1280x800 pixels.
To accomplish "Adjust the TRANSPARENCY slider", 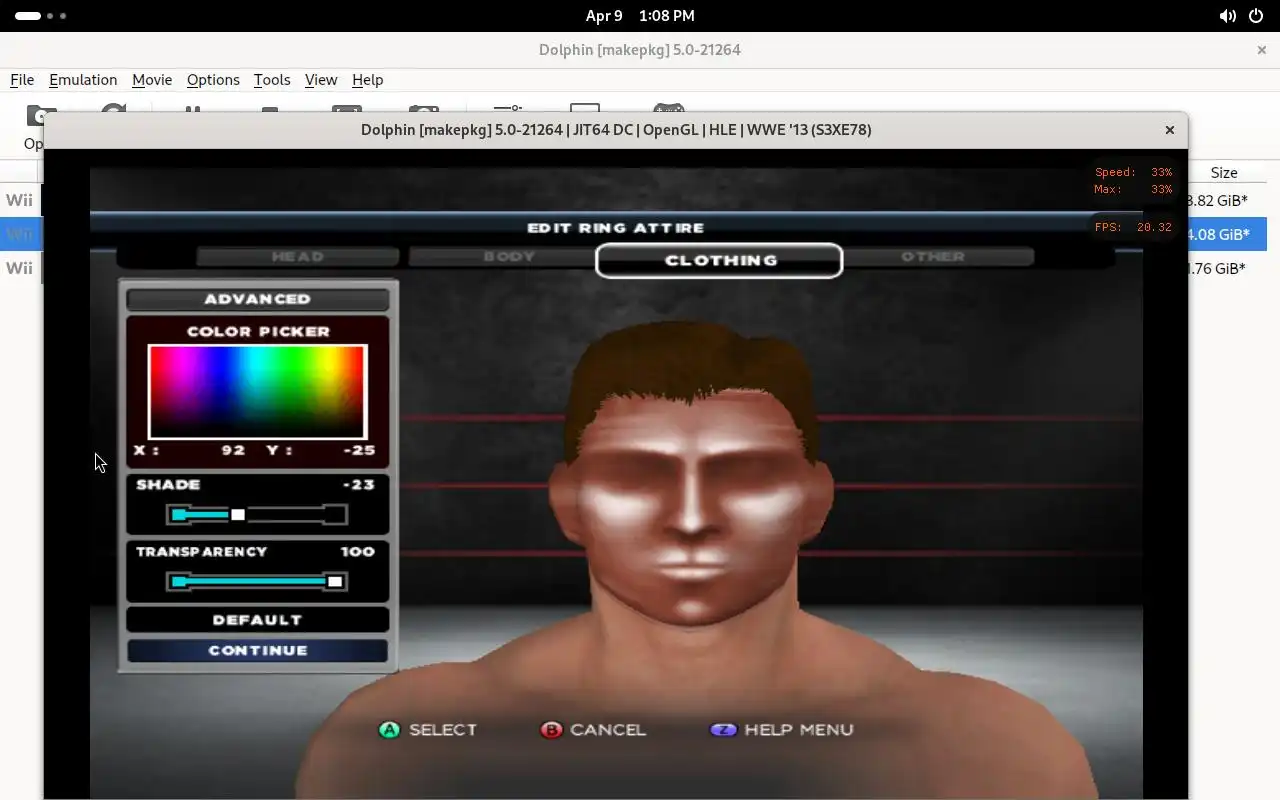I will click(x=257, y=582).
